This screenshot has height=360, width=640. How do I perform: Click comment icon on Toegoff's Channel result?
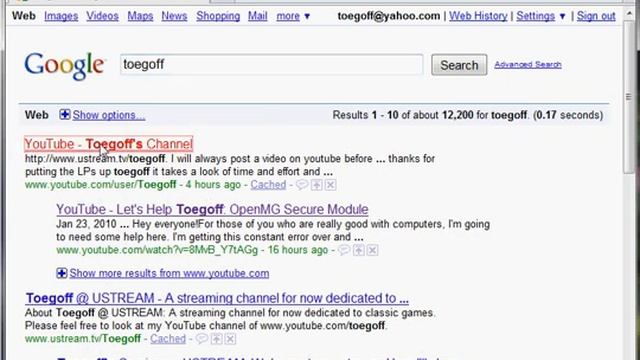302,185
